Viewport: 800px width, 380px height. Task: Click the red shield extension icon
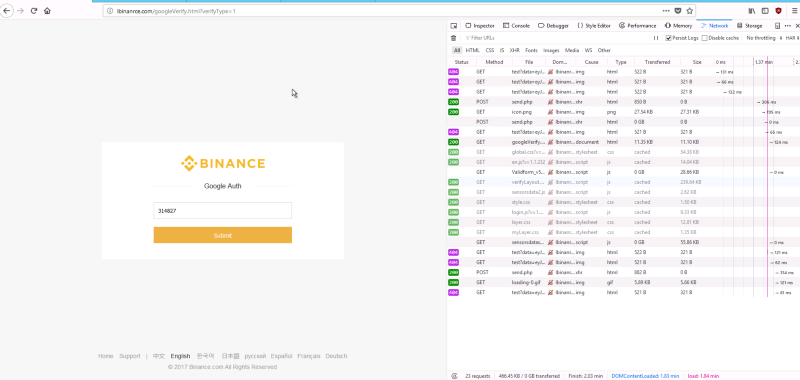(x=779, y=11)
